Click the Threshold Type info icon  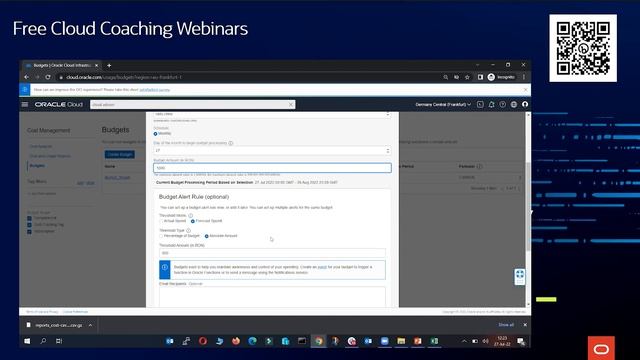tap(189, 230)
